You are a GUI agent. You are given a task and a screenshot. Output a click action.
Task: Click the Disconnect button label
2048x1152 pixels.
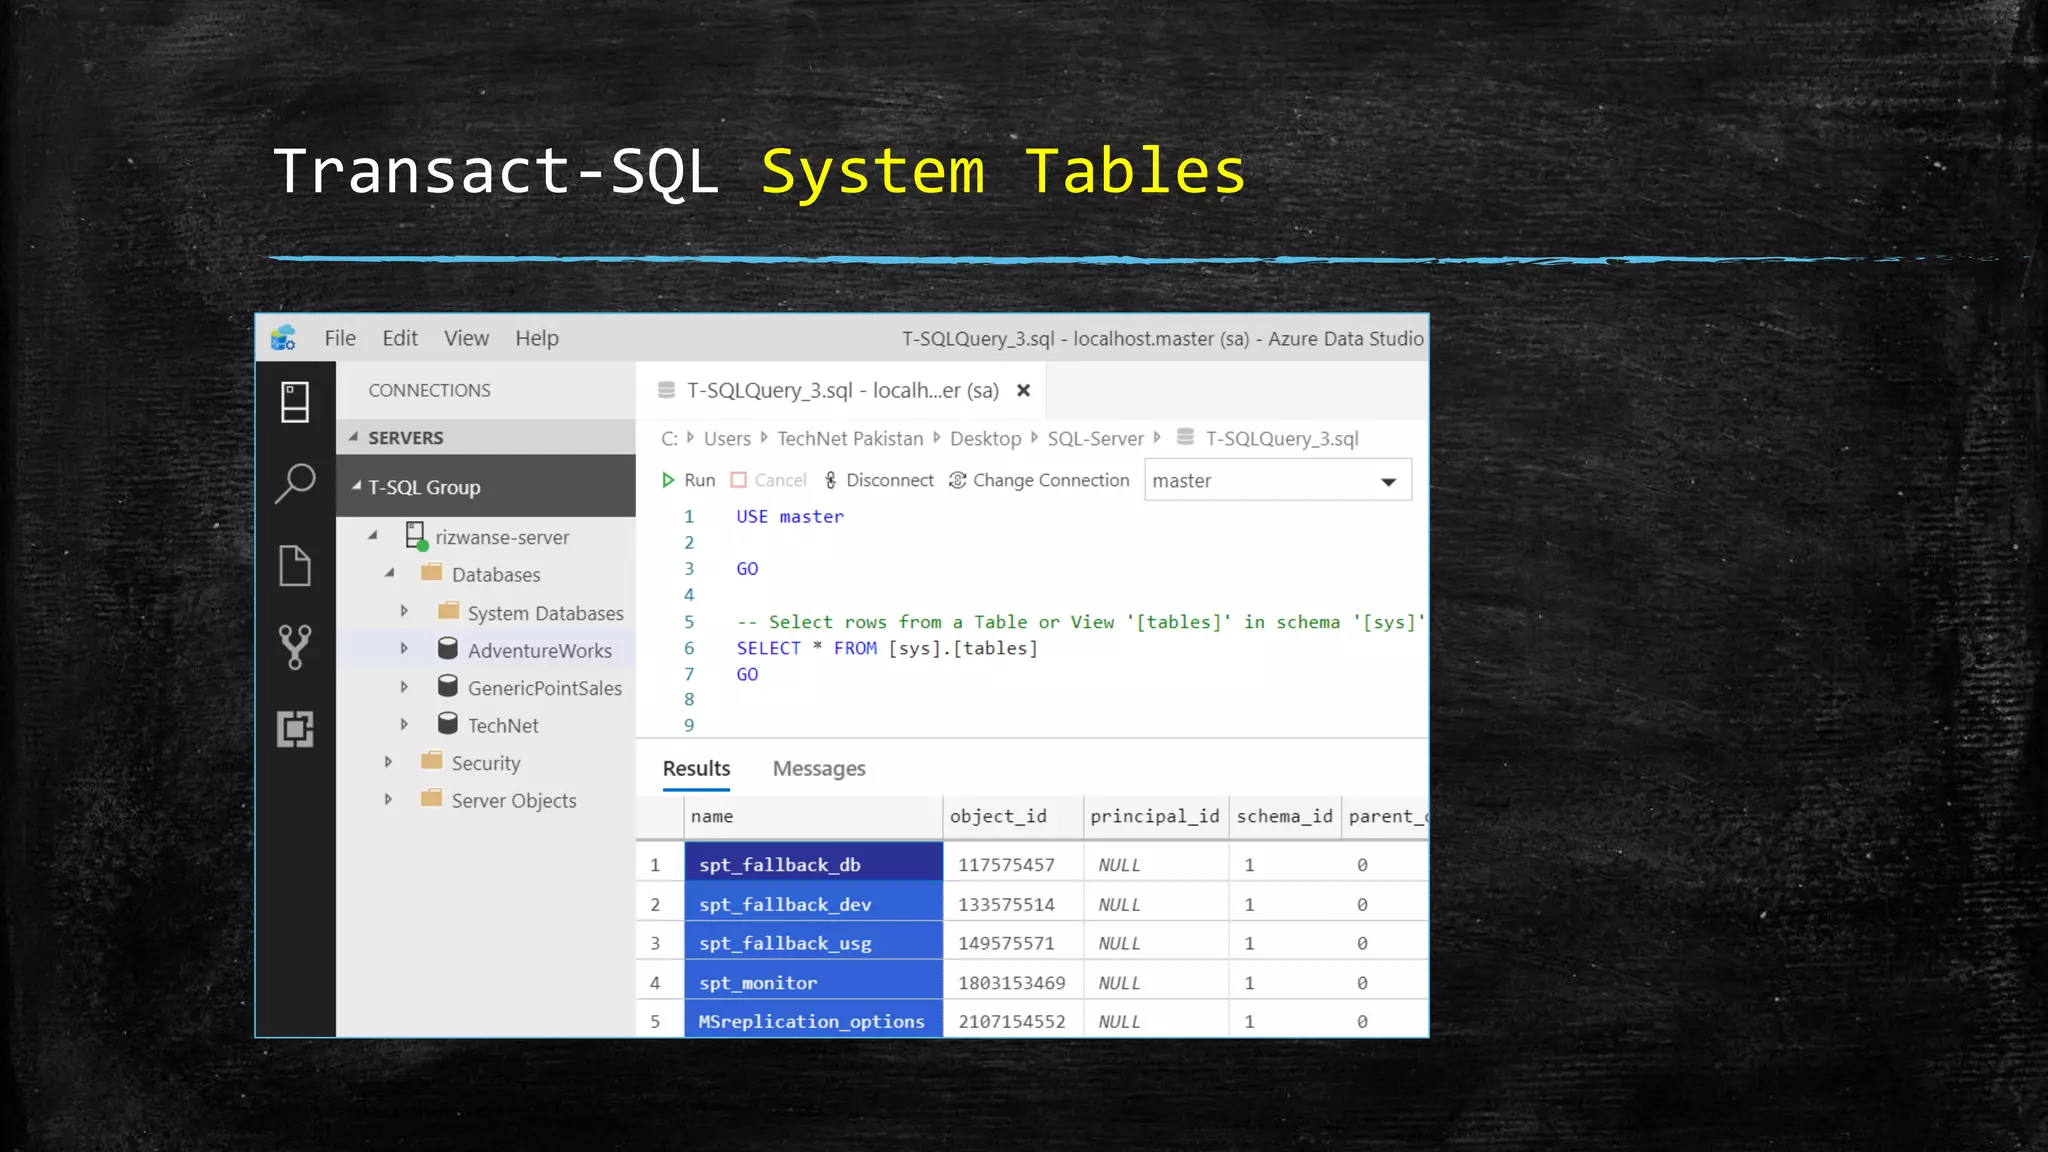(x=889, y=481)
